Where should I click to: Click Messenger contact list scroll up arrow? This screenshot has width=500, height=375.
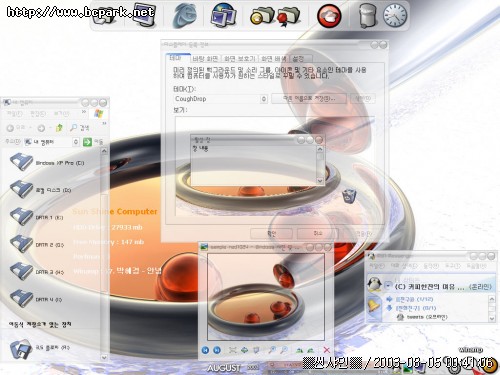pos(492,299)
